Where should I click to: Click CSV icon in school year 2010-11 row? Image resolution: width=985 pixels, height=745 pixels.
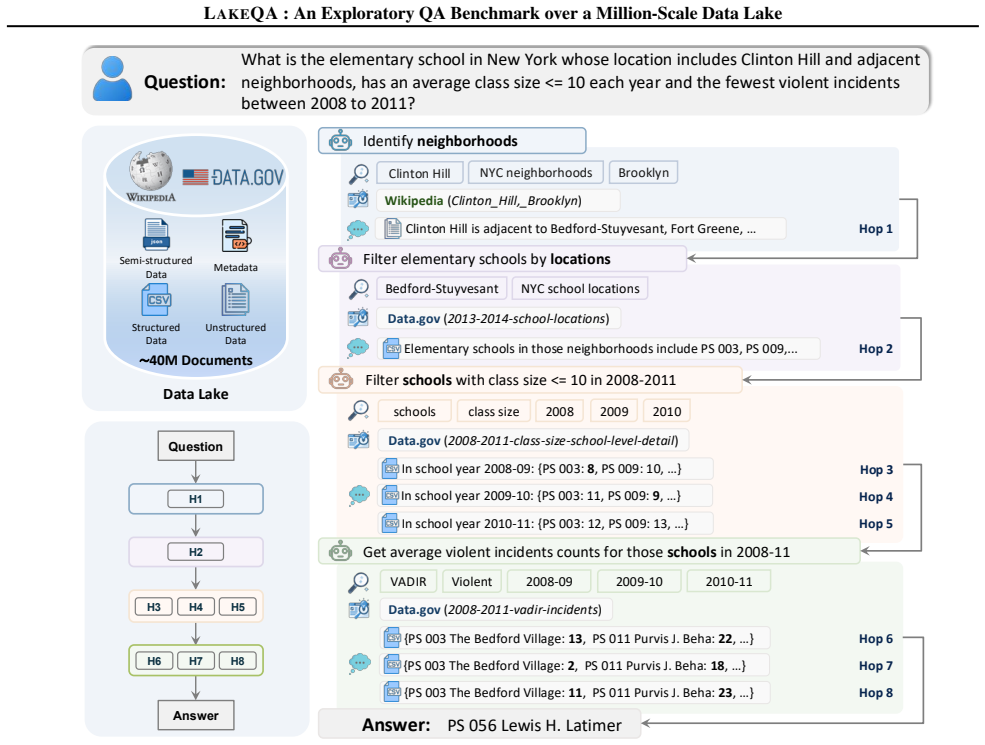tap(391, 523)
